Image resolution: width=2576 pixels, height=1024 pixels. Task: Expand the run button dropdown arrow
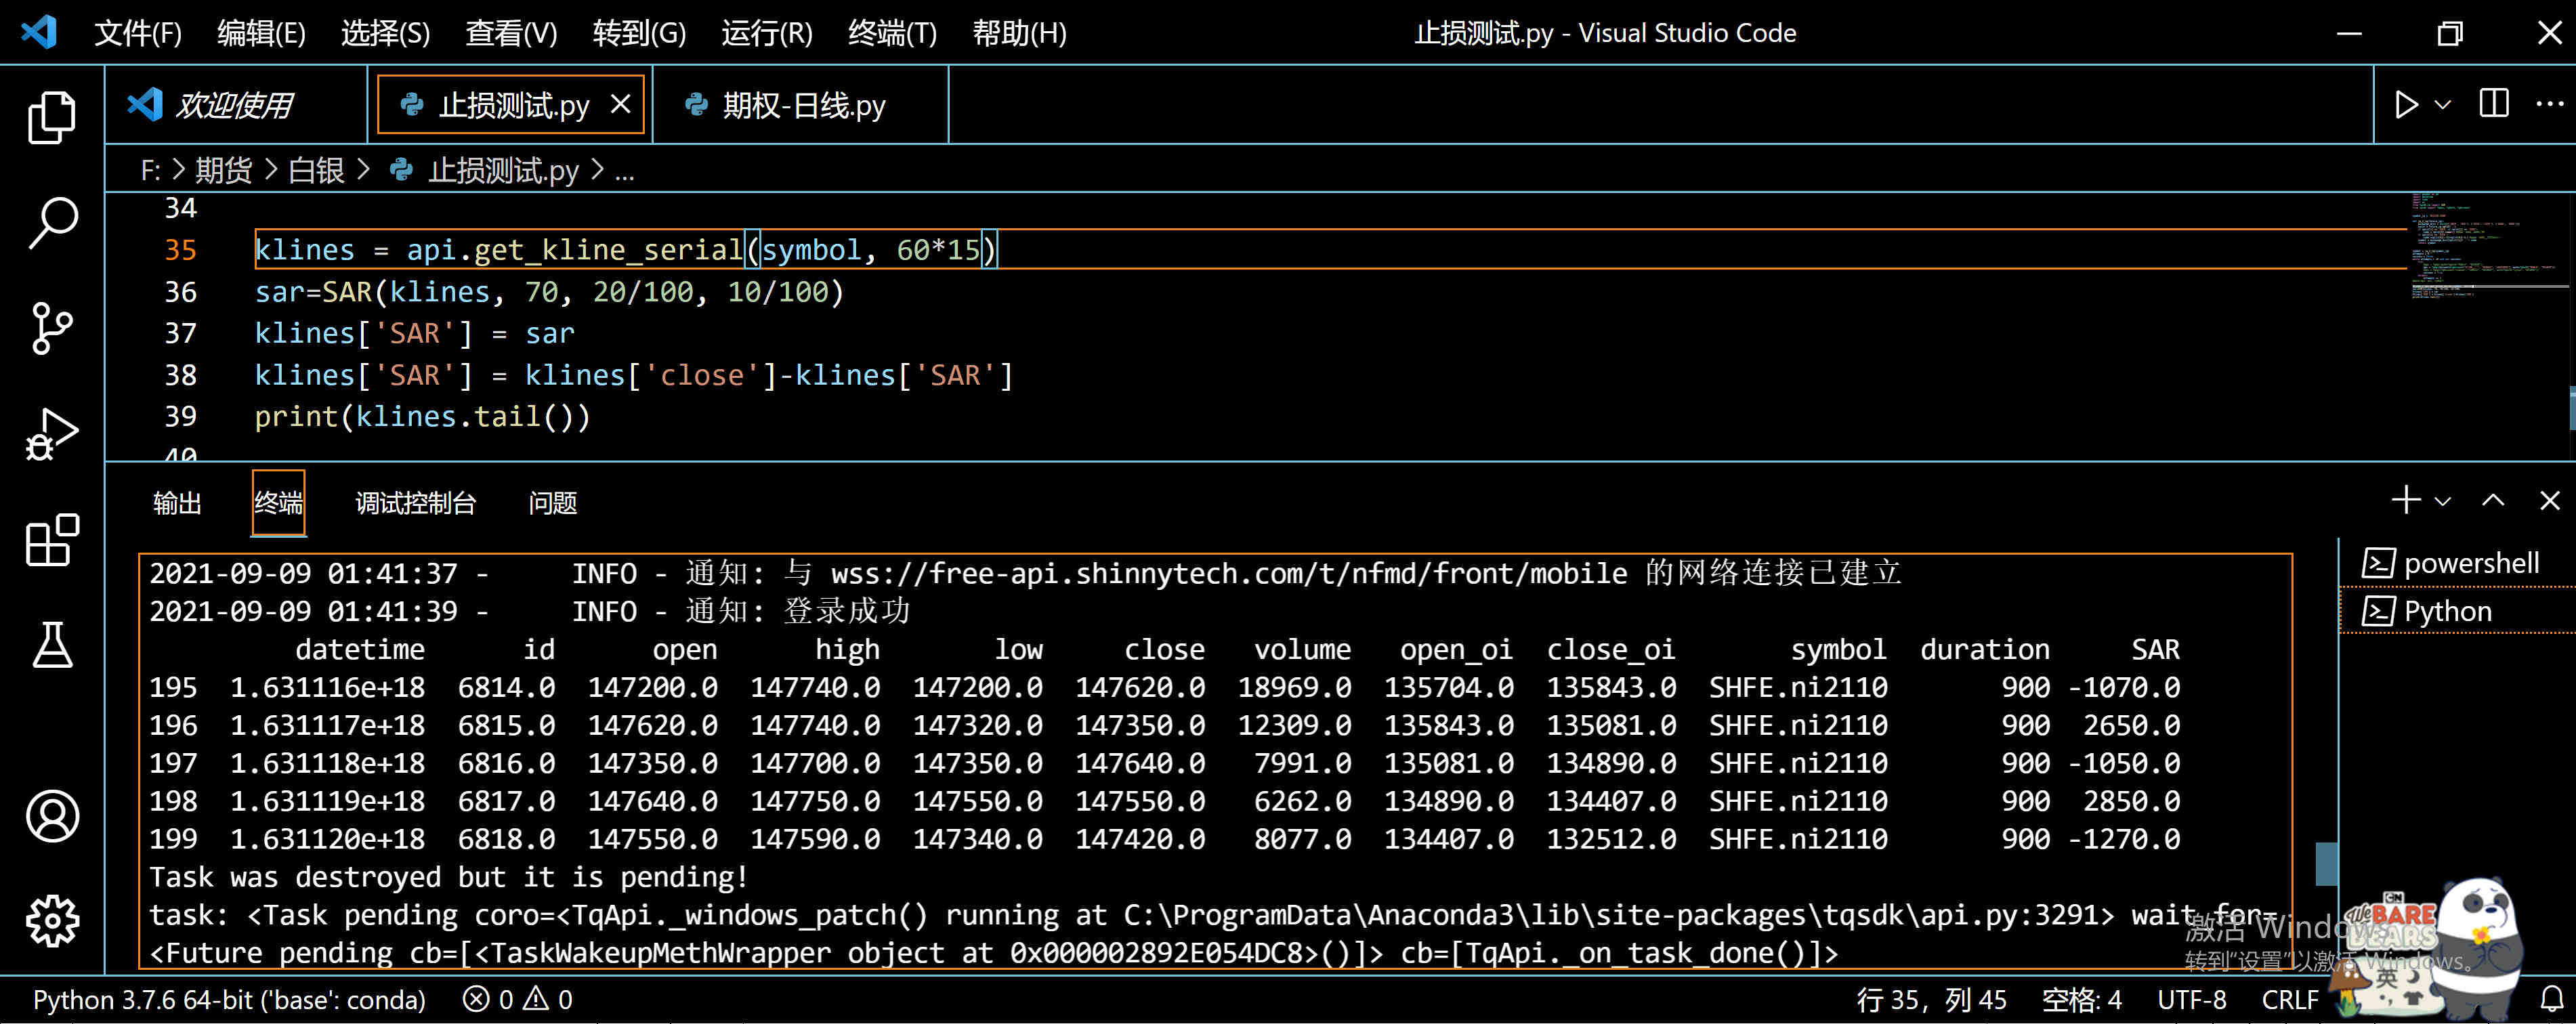pos(2442,104)
